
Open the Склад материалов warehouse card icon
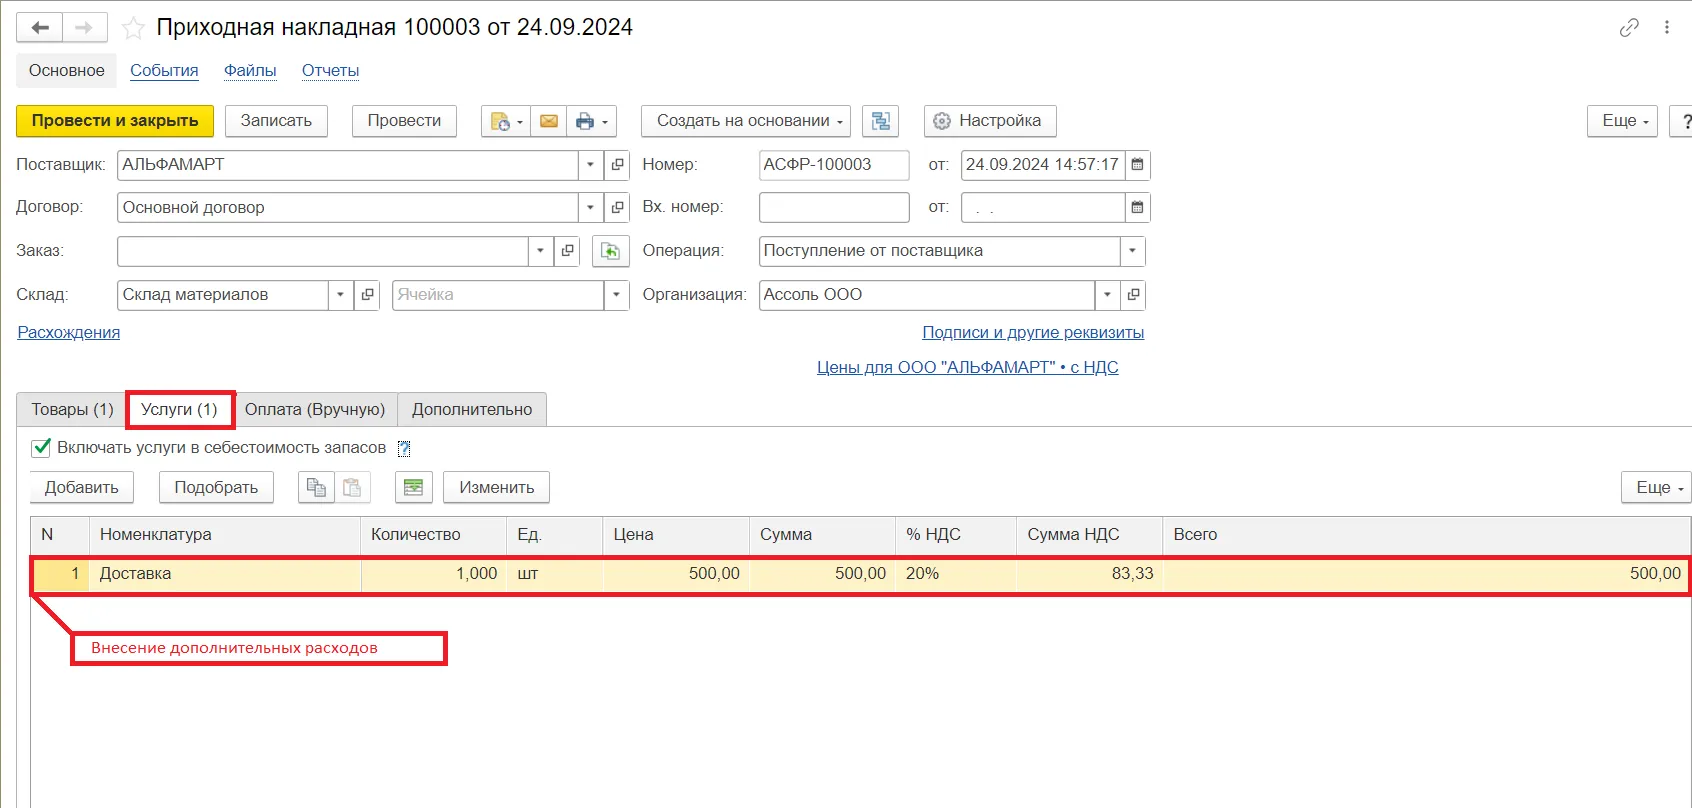coord(367,295)
